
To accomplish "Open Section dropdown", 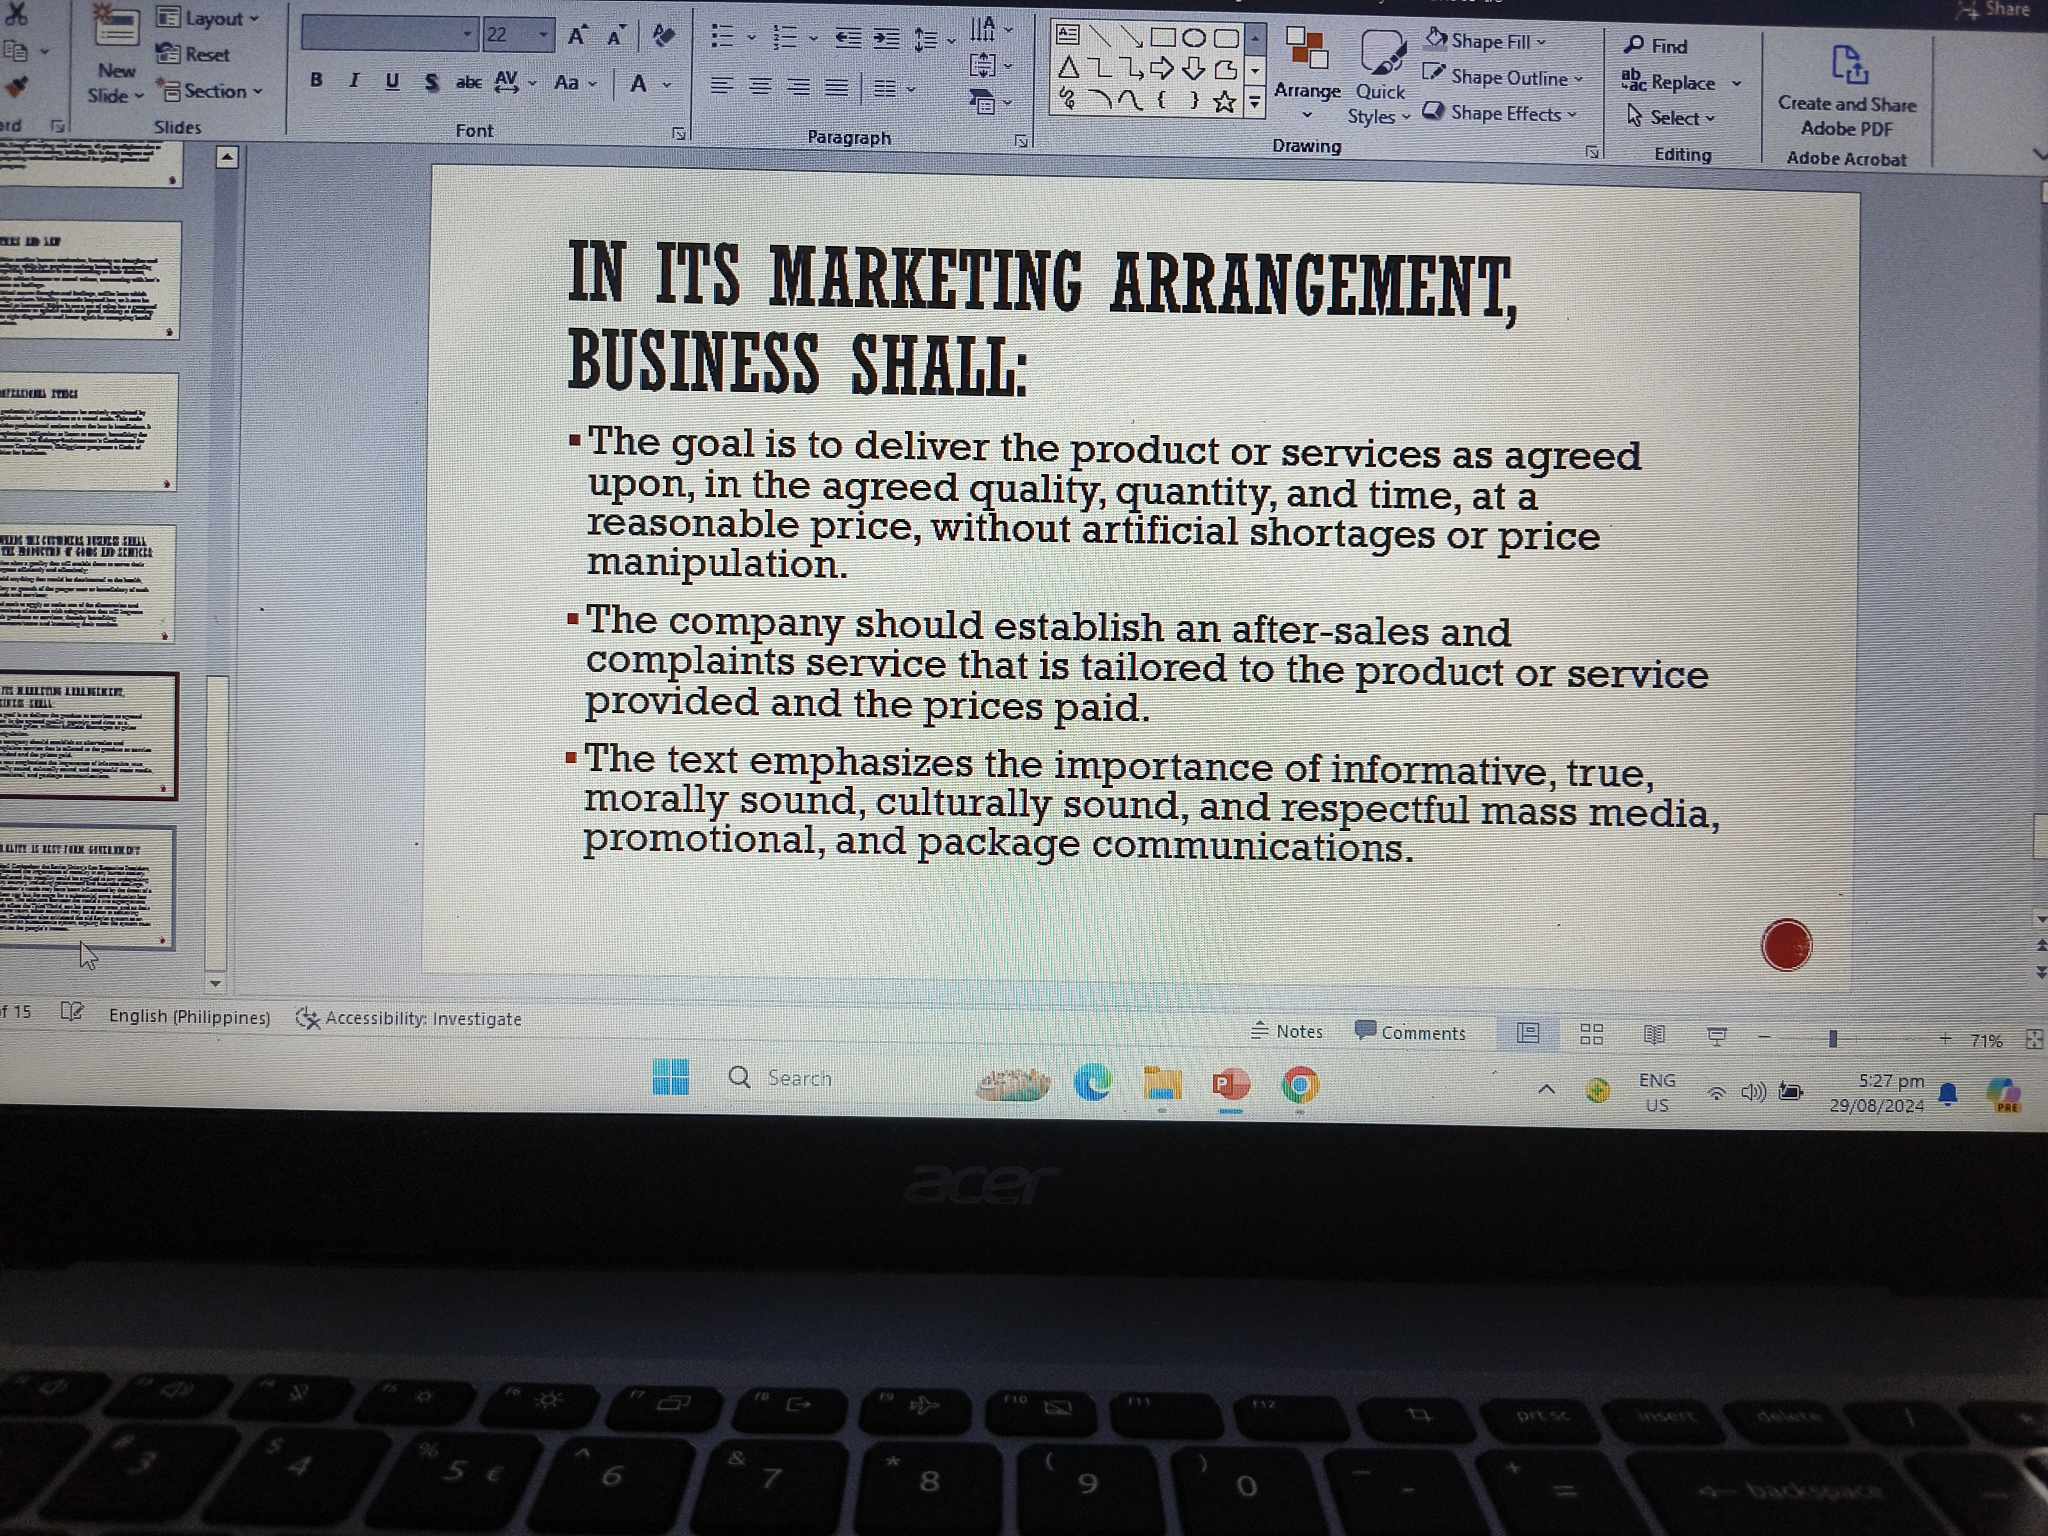I will point(211,91).
